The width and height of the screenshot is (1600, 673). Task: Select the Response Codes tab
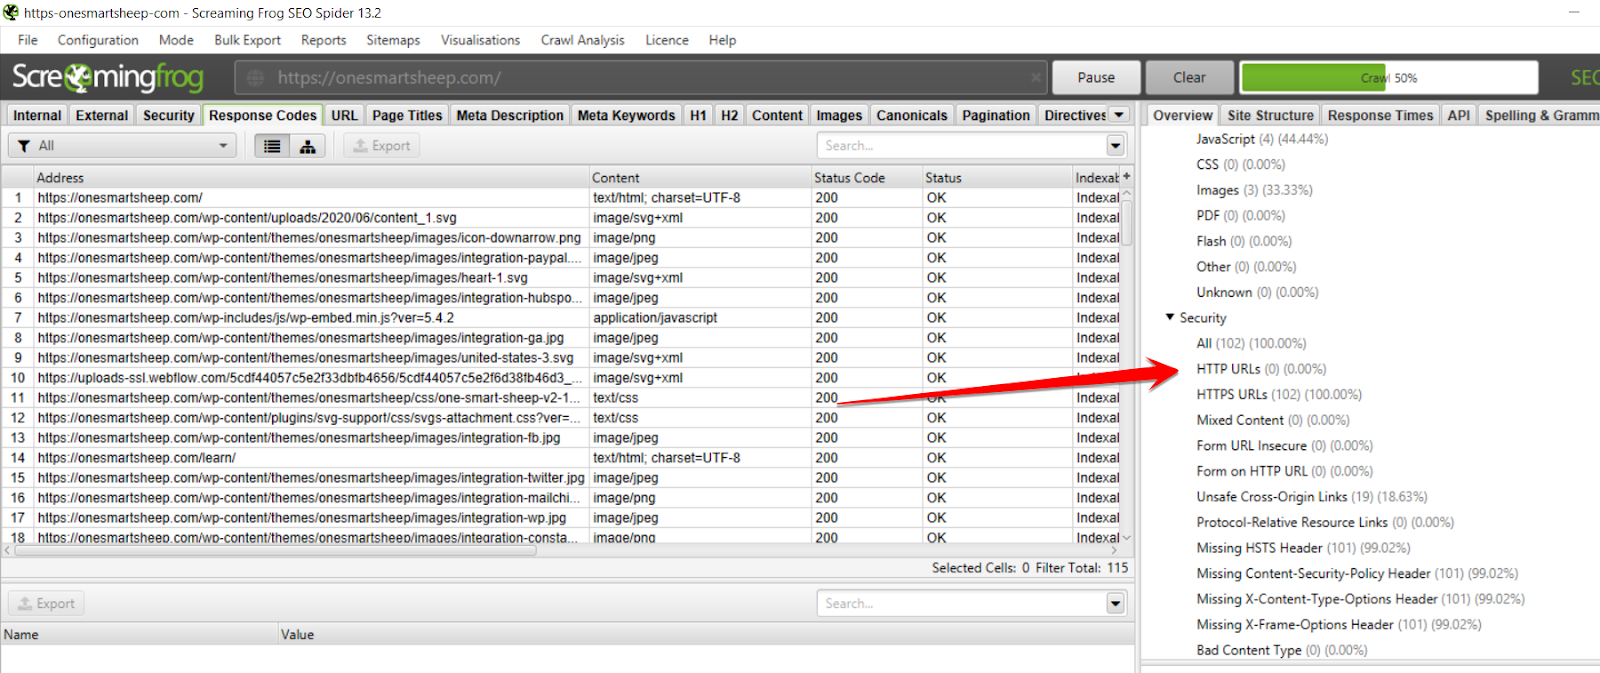[x=262, y=115]
